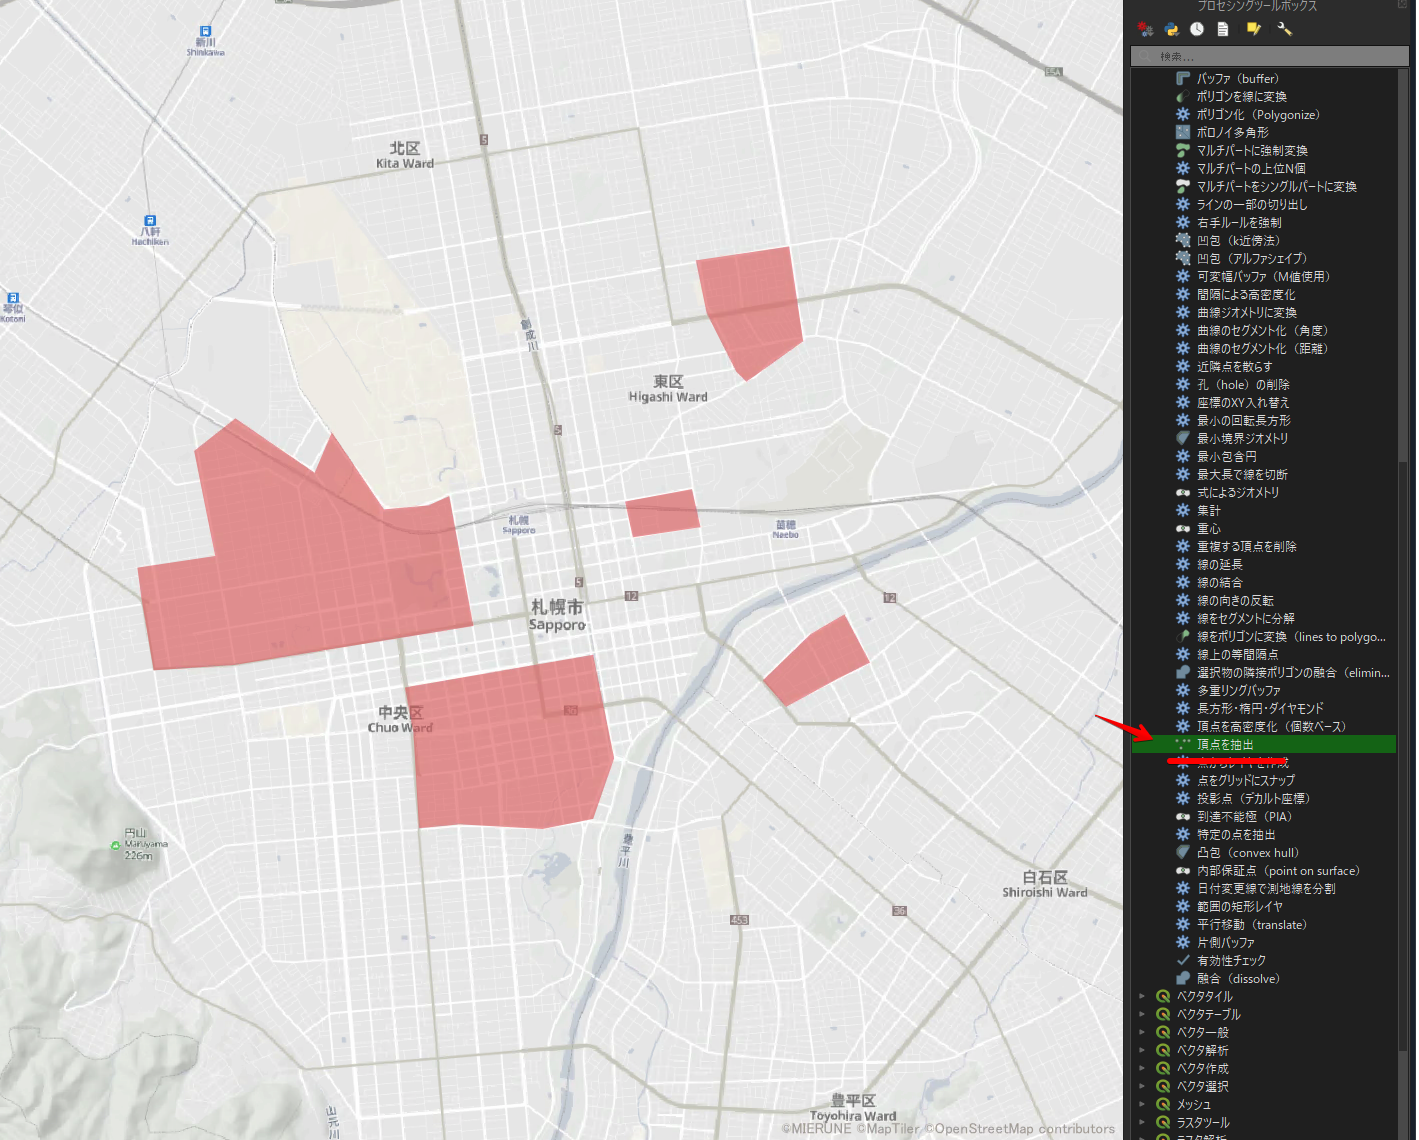The image size is (1419, 1140).
Task: Expand the ベクタ選択 group
Action: [1142, 1087]
